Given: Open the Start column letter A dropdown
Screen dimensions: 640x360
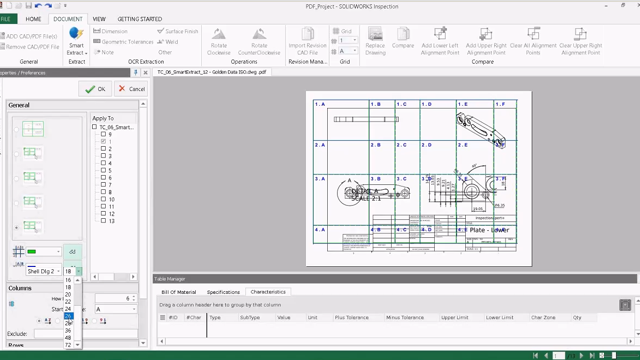Looking at the screenshot, I should tap(116, 309).
